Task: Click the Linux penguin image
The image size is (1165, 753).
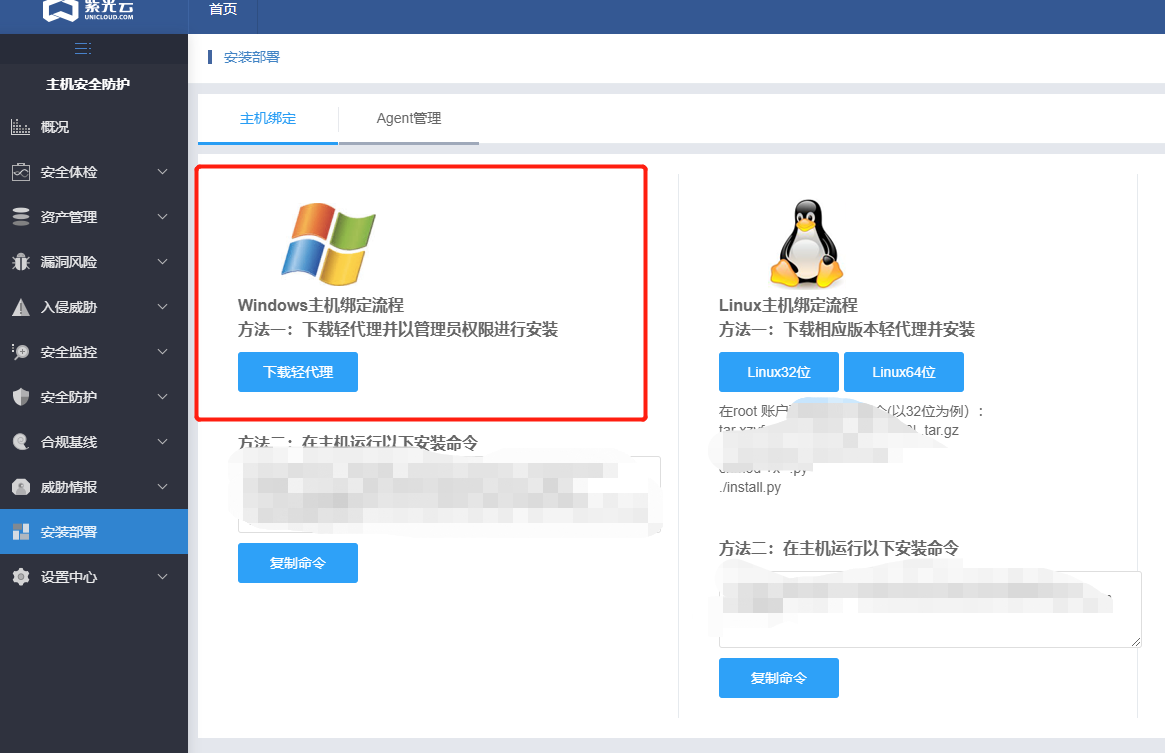Action: point(807,243)
